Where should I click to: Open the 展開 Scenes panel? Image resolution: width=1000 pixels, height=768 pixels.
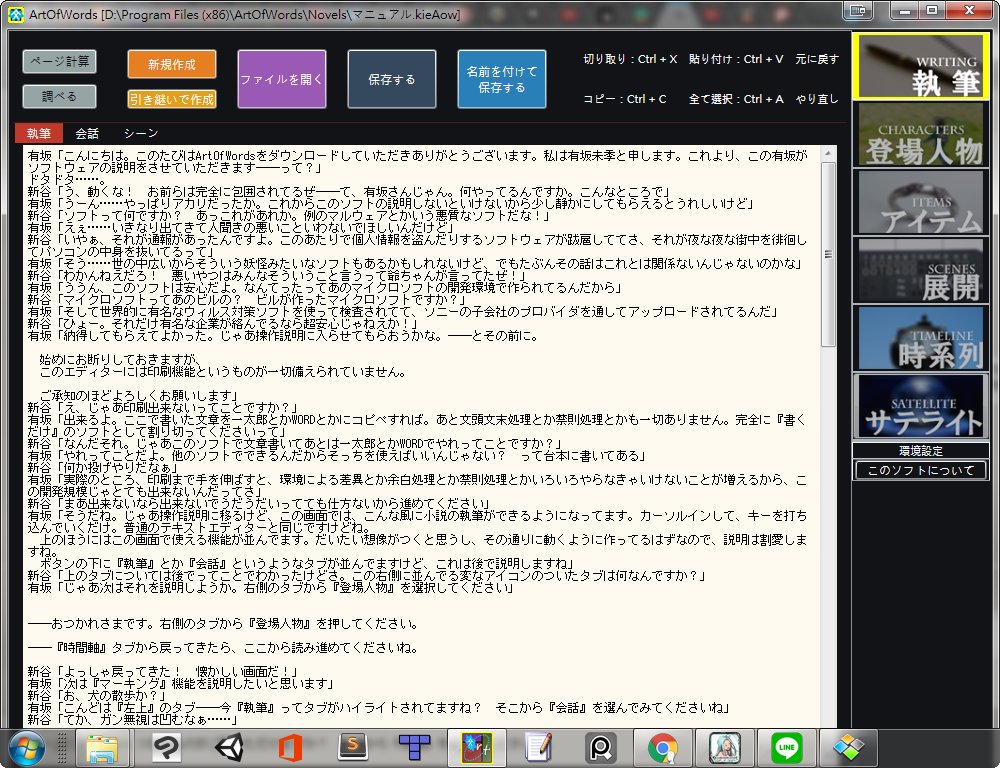920,270
